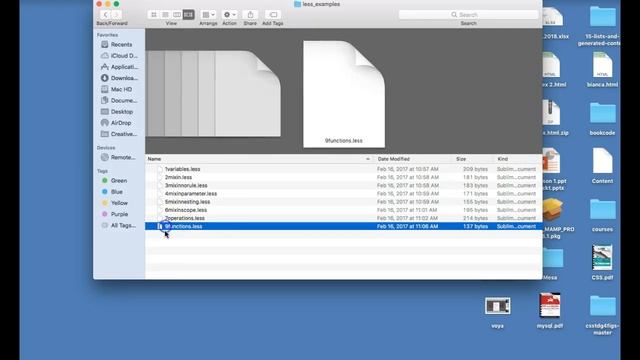Screen dimensions: 640x360
Task: Click the Add Tags toolbar button
Action: [273, 15]
